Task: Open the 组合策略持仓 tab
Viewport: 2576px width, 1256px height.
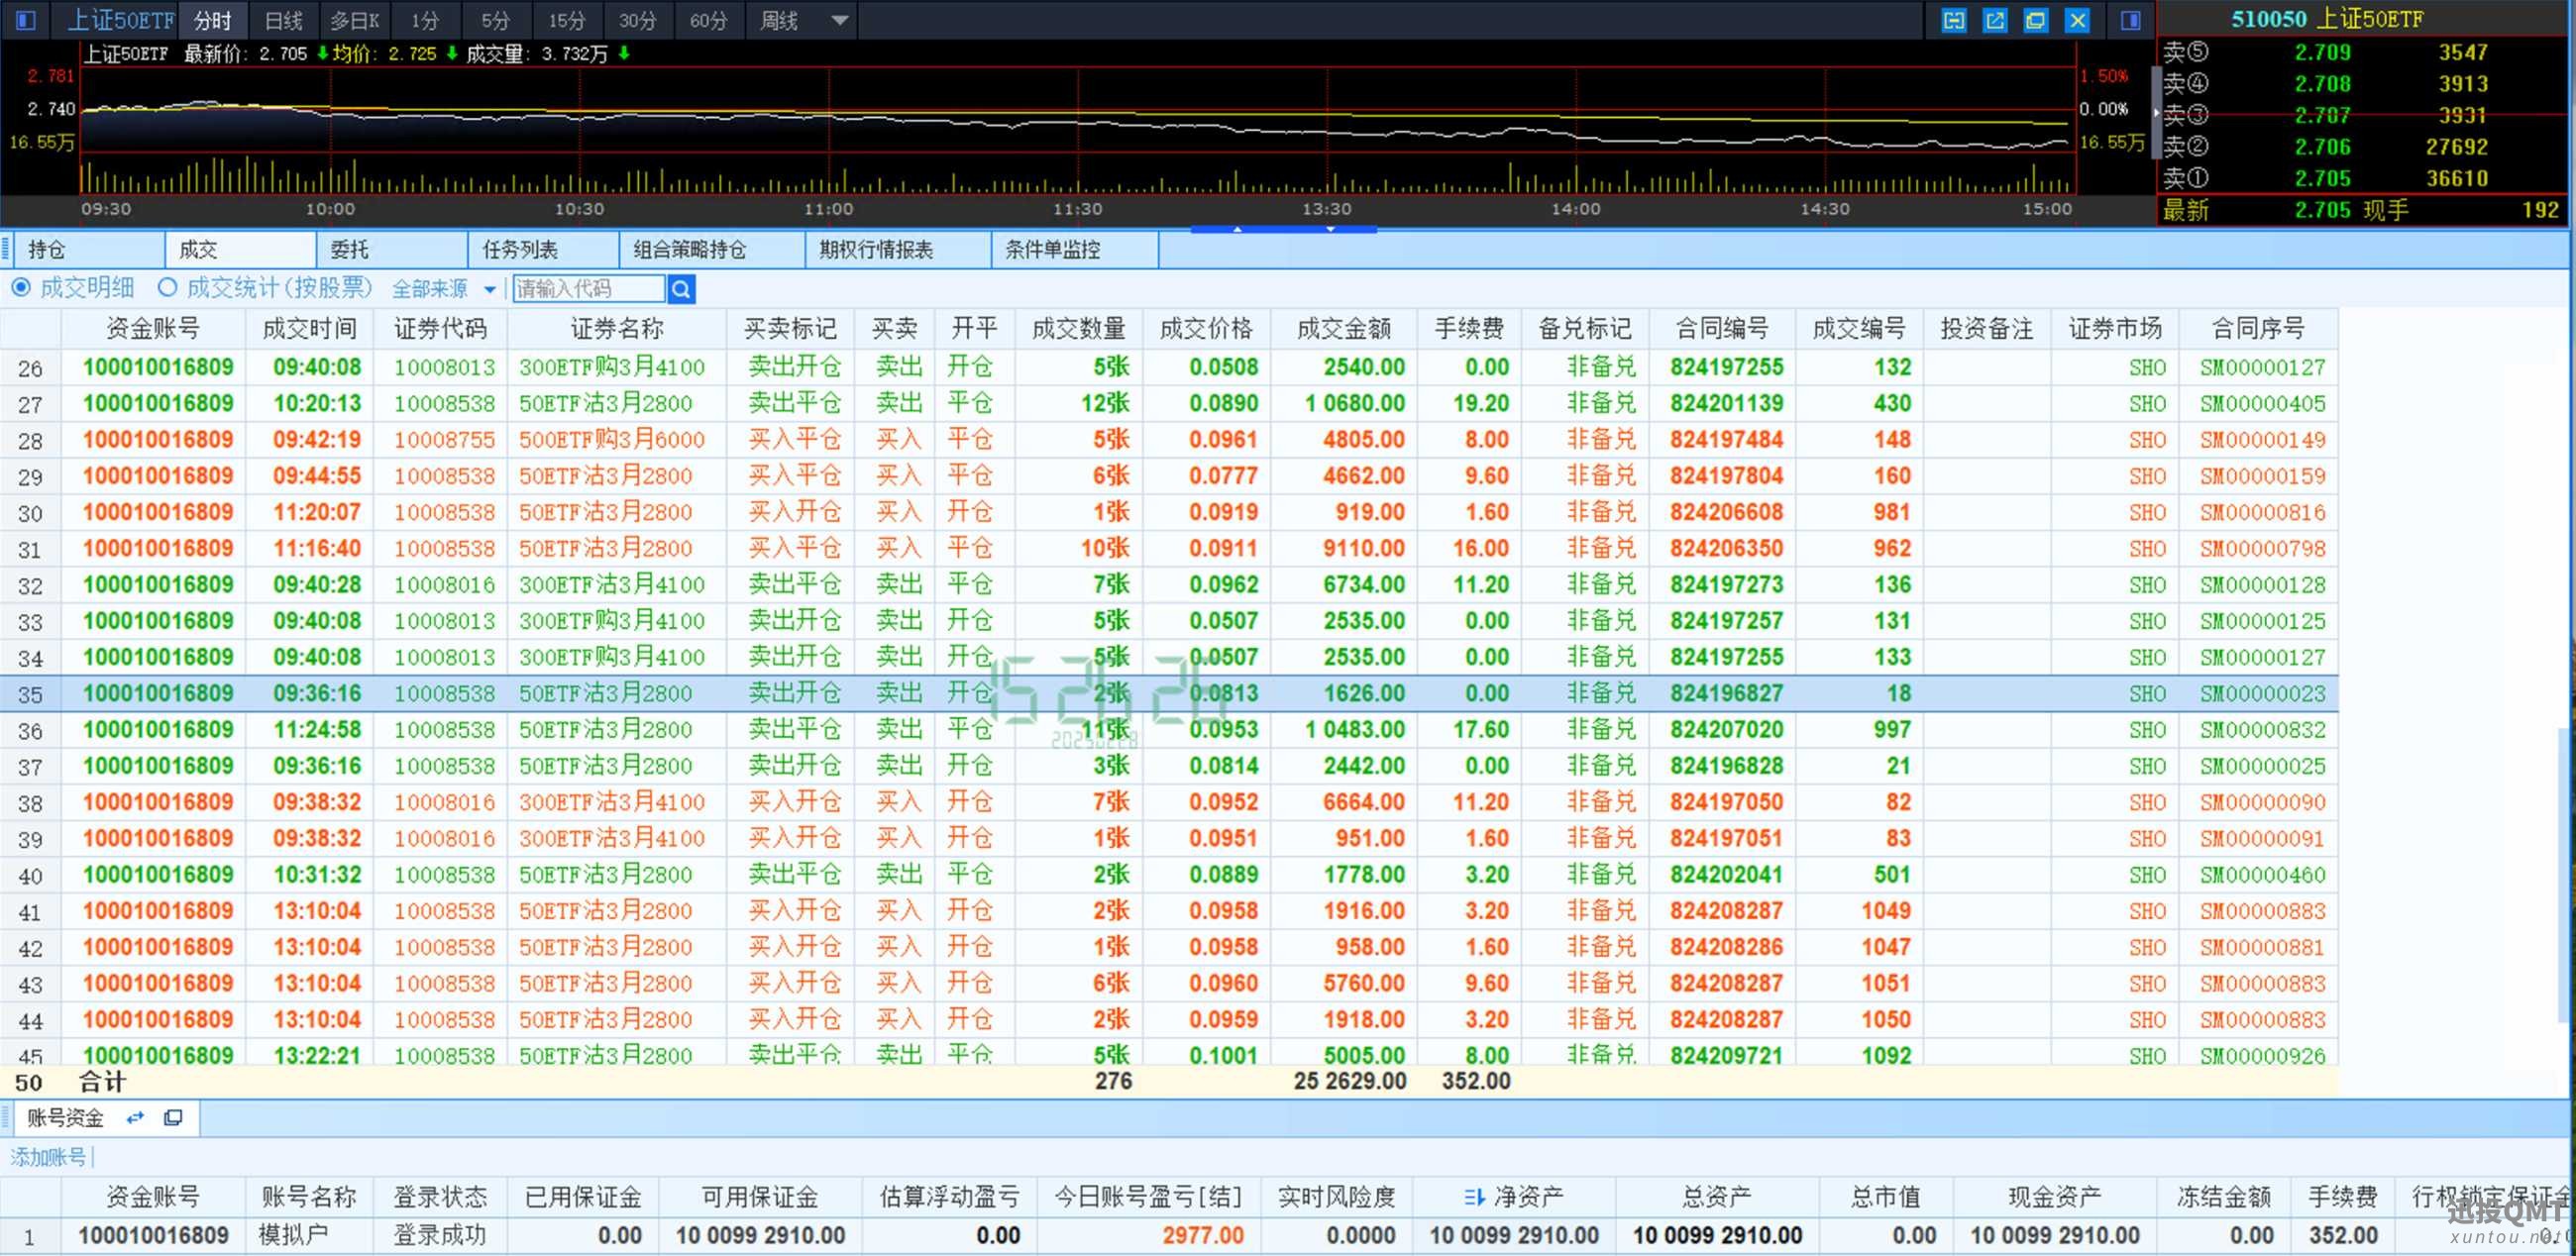Action: tap(712, 250)
